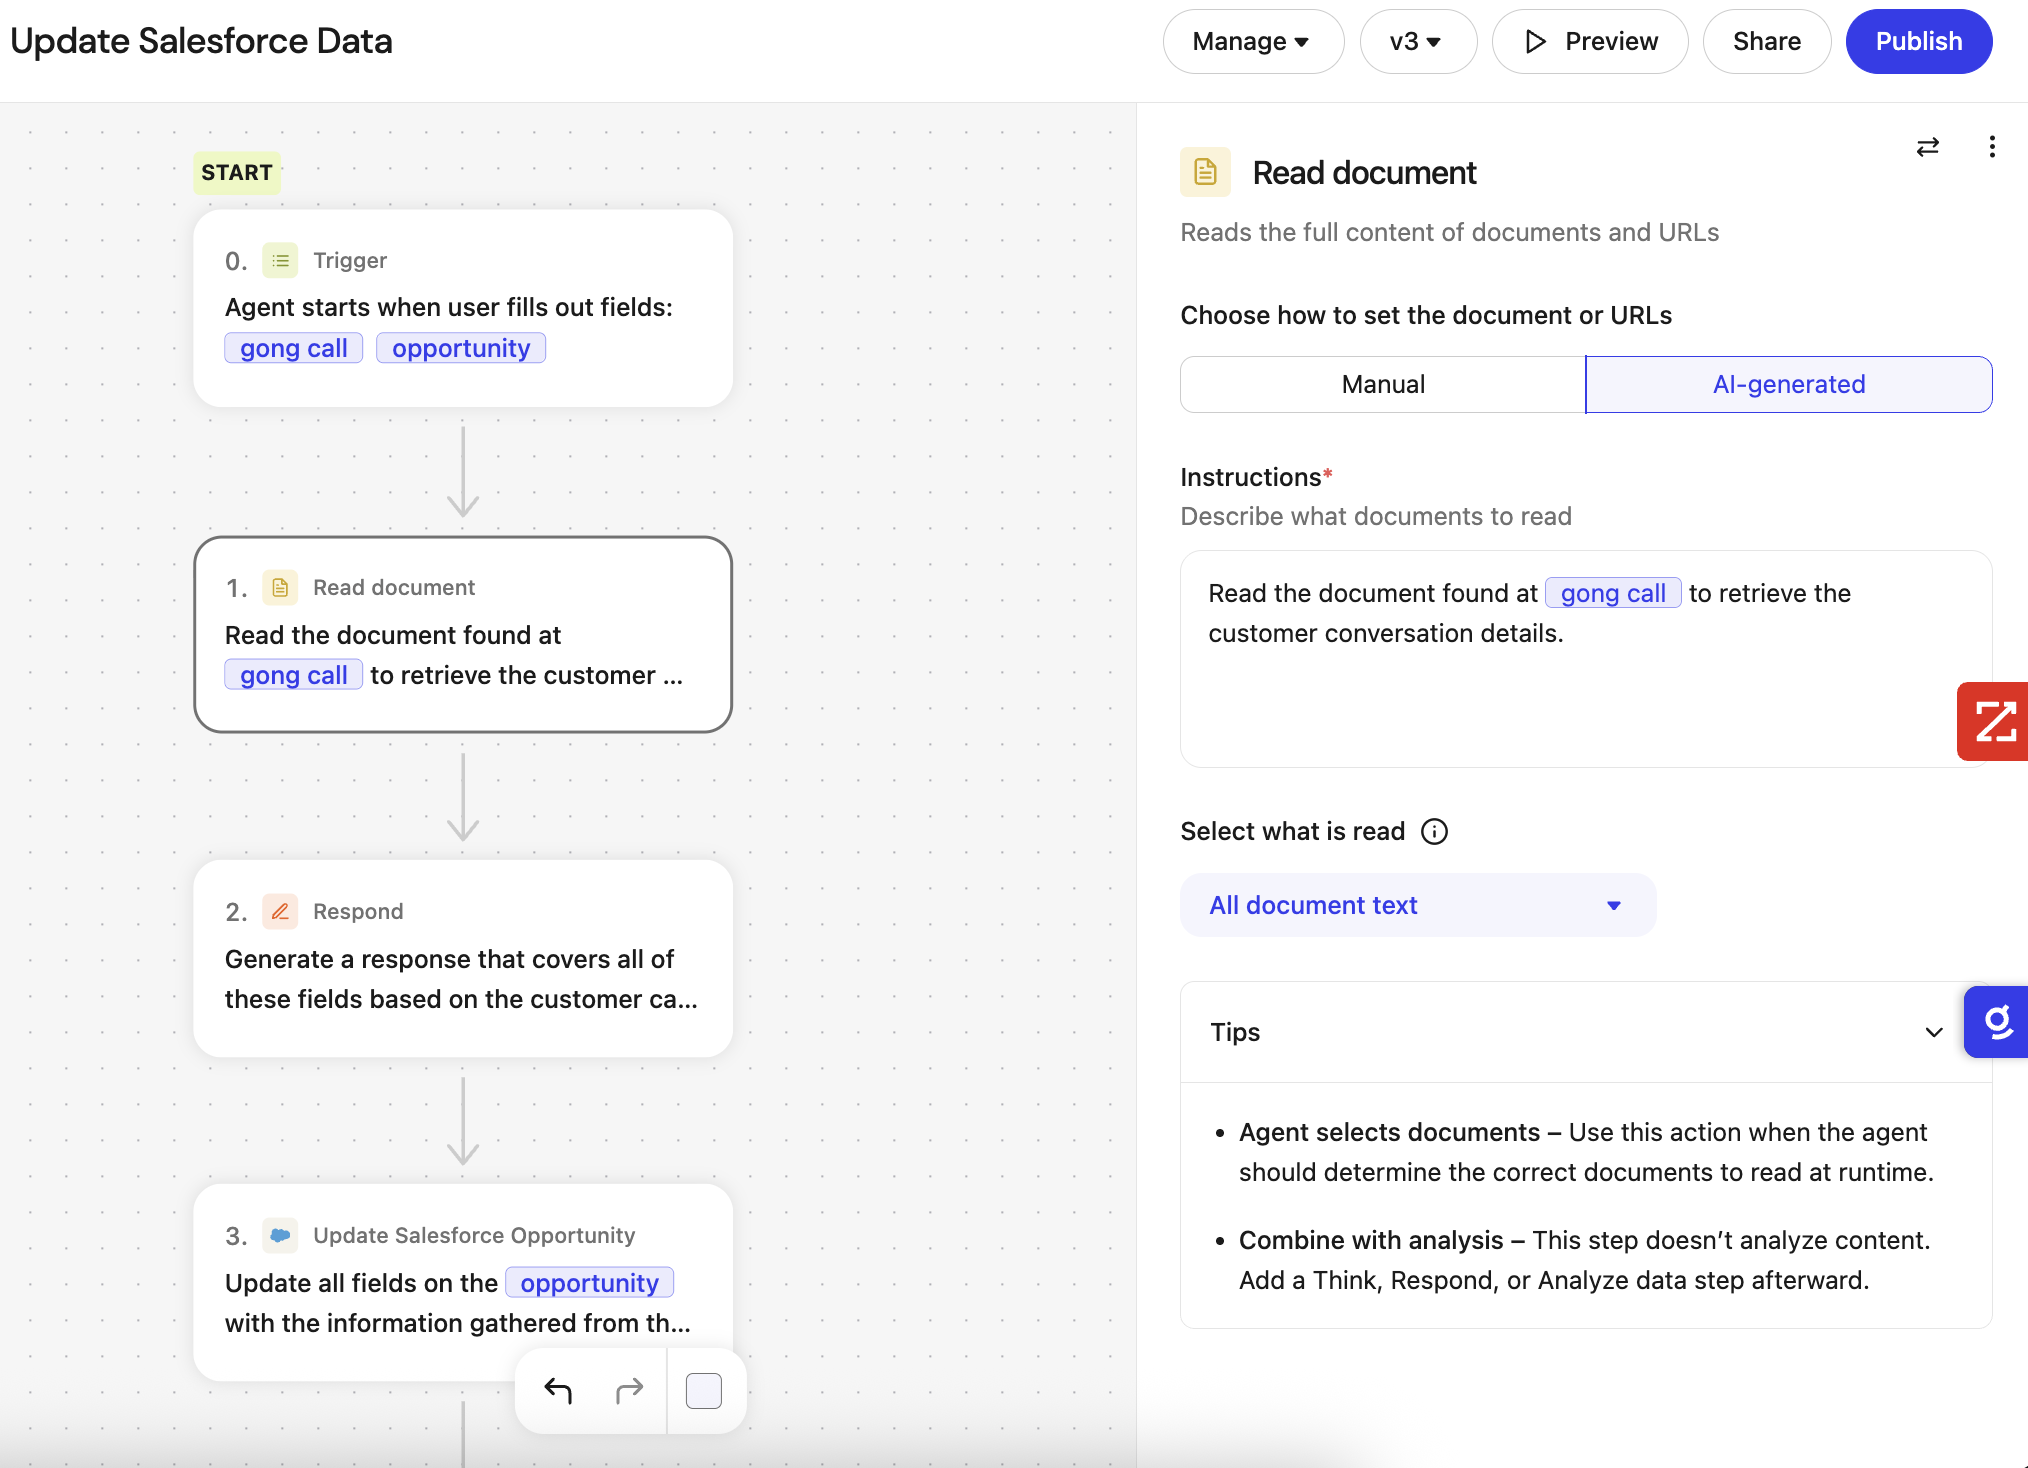Screen dimensions: 2028x1468
Task: Click the Update Salesforce Data title
Action: [x=201, y=41]
